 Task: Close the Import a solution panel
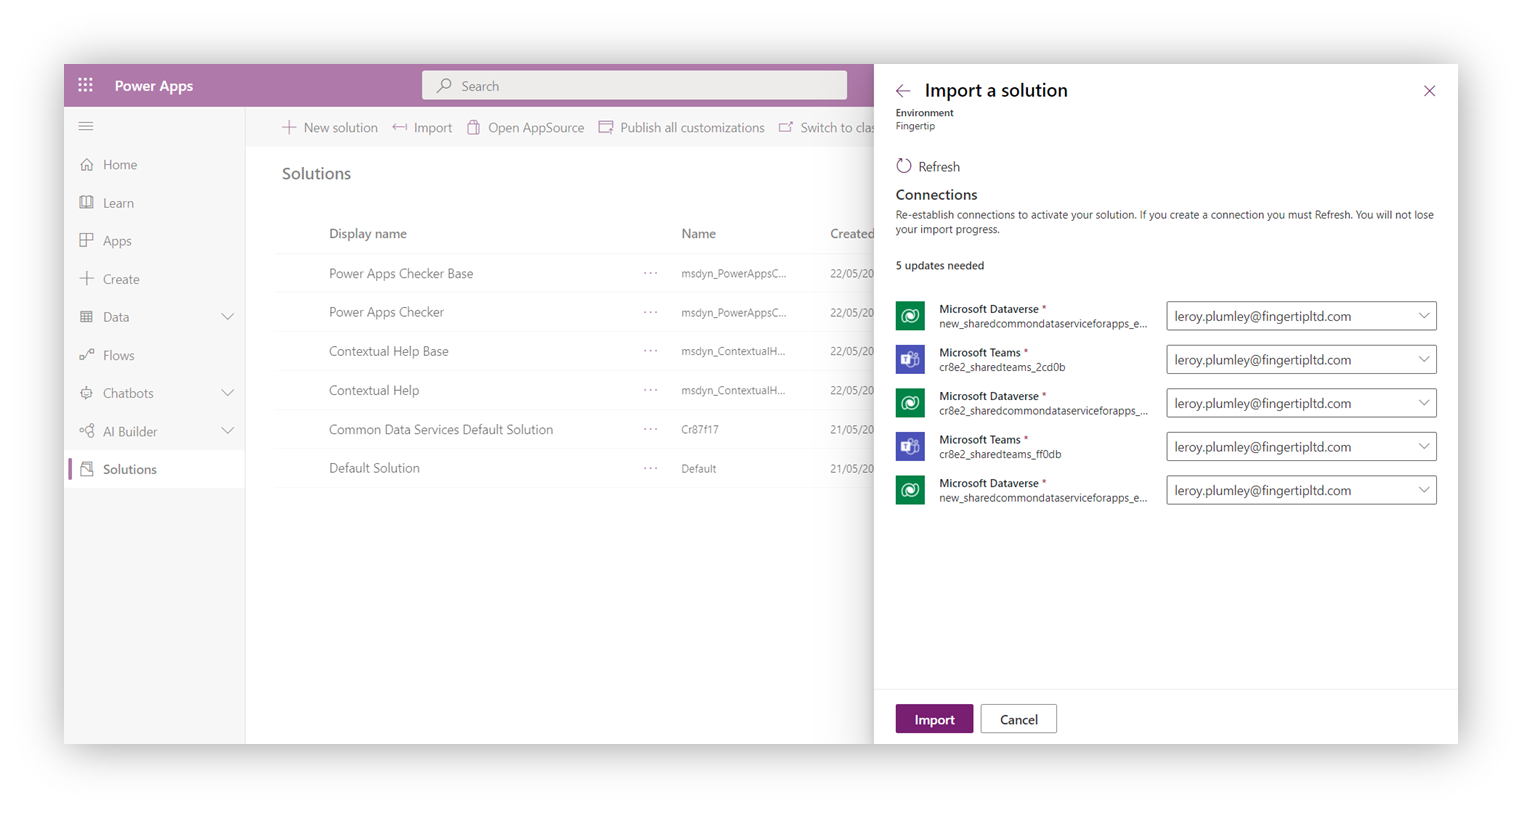coord(1429,91)
